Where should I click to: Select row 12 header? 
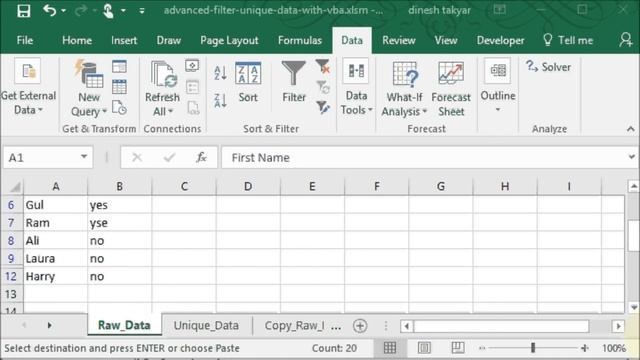(11, 276)
